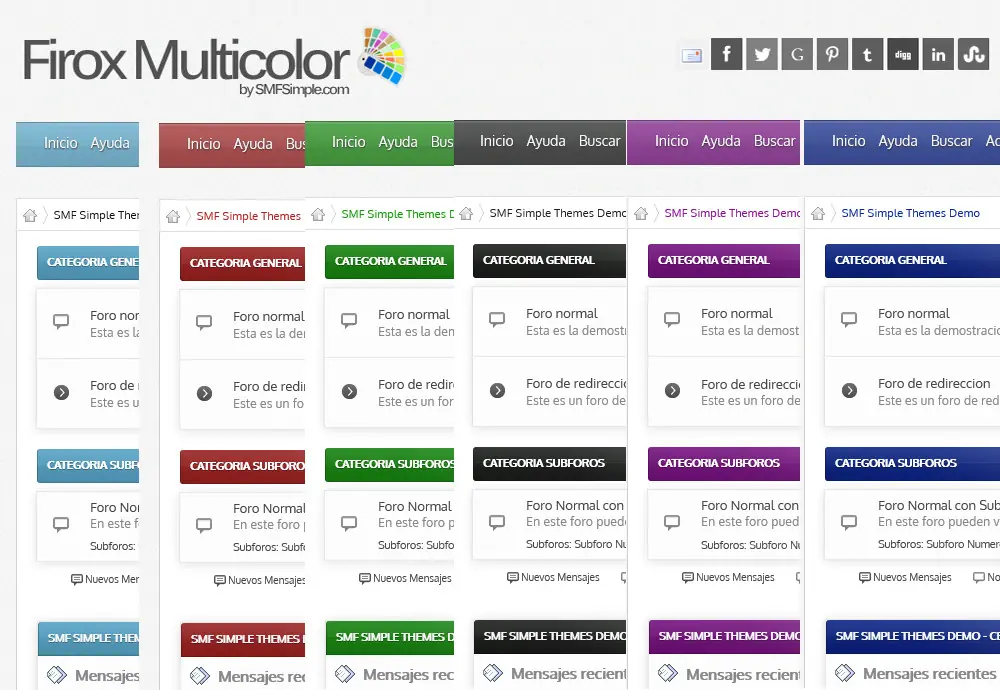Open red SMF Simple Themes breadcrumb link
1000x690 pixels.
[x=248, y=217]
